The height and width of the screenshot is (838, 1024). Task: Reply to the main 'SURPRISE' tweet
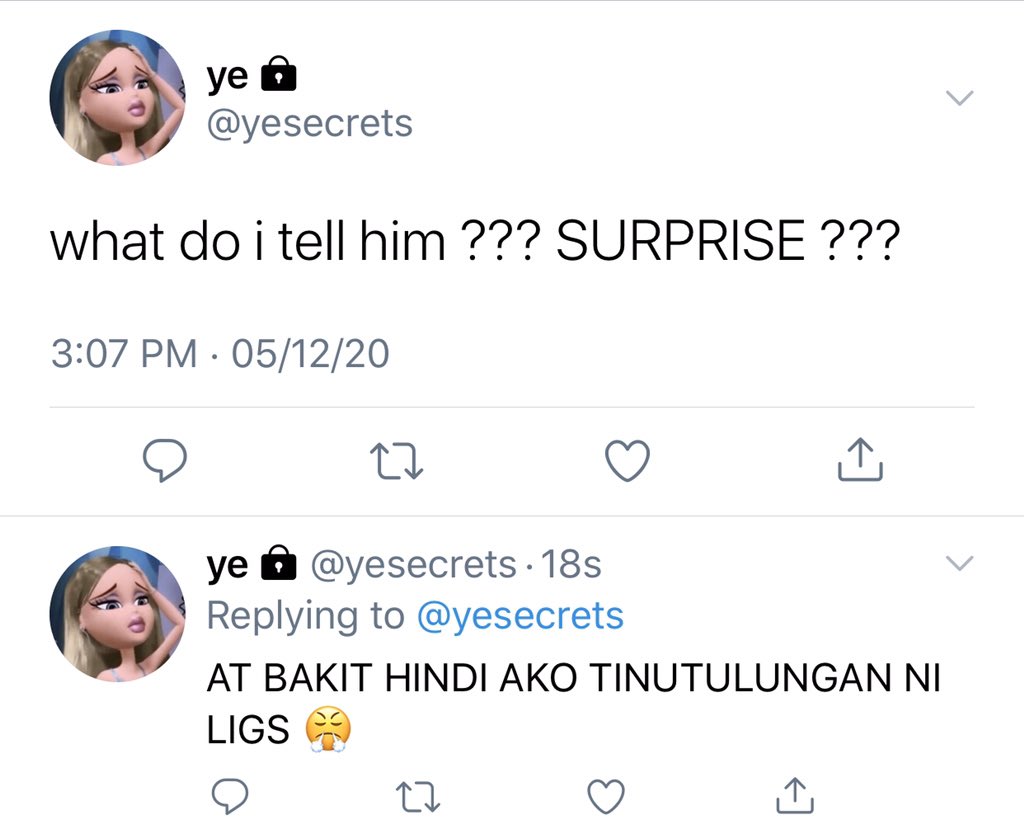point(165,460)
